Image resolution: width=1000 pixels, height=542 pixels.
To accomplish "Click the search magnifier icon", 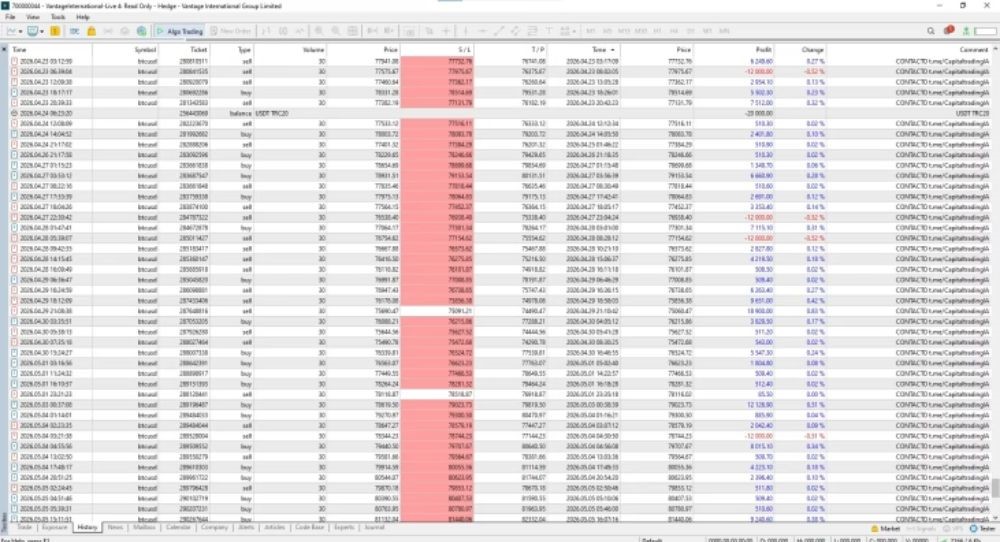I will click(x=930, y=31).
